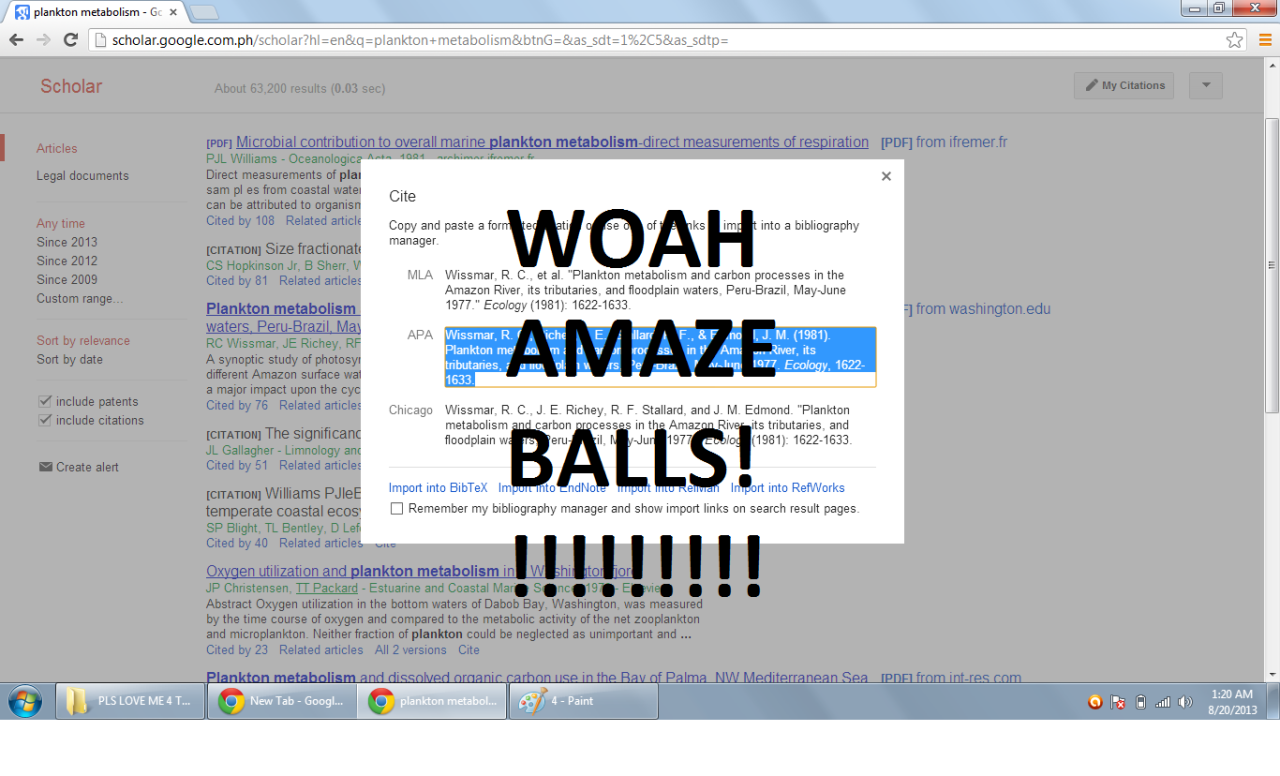
Task: Switch to New Tab - Google Chrome taskbar item
Action: 282,701
